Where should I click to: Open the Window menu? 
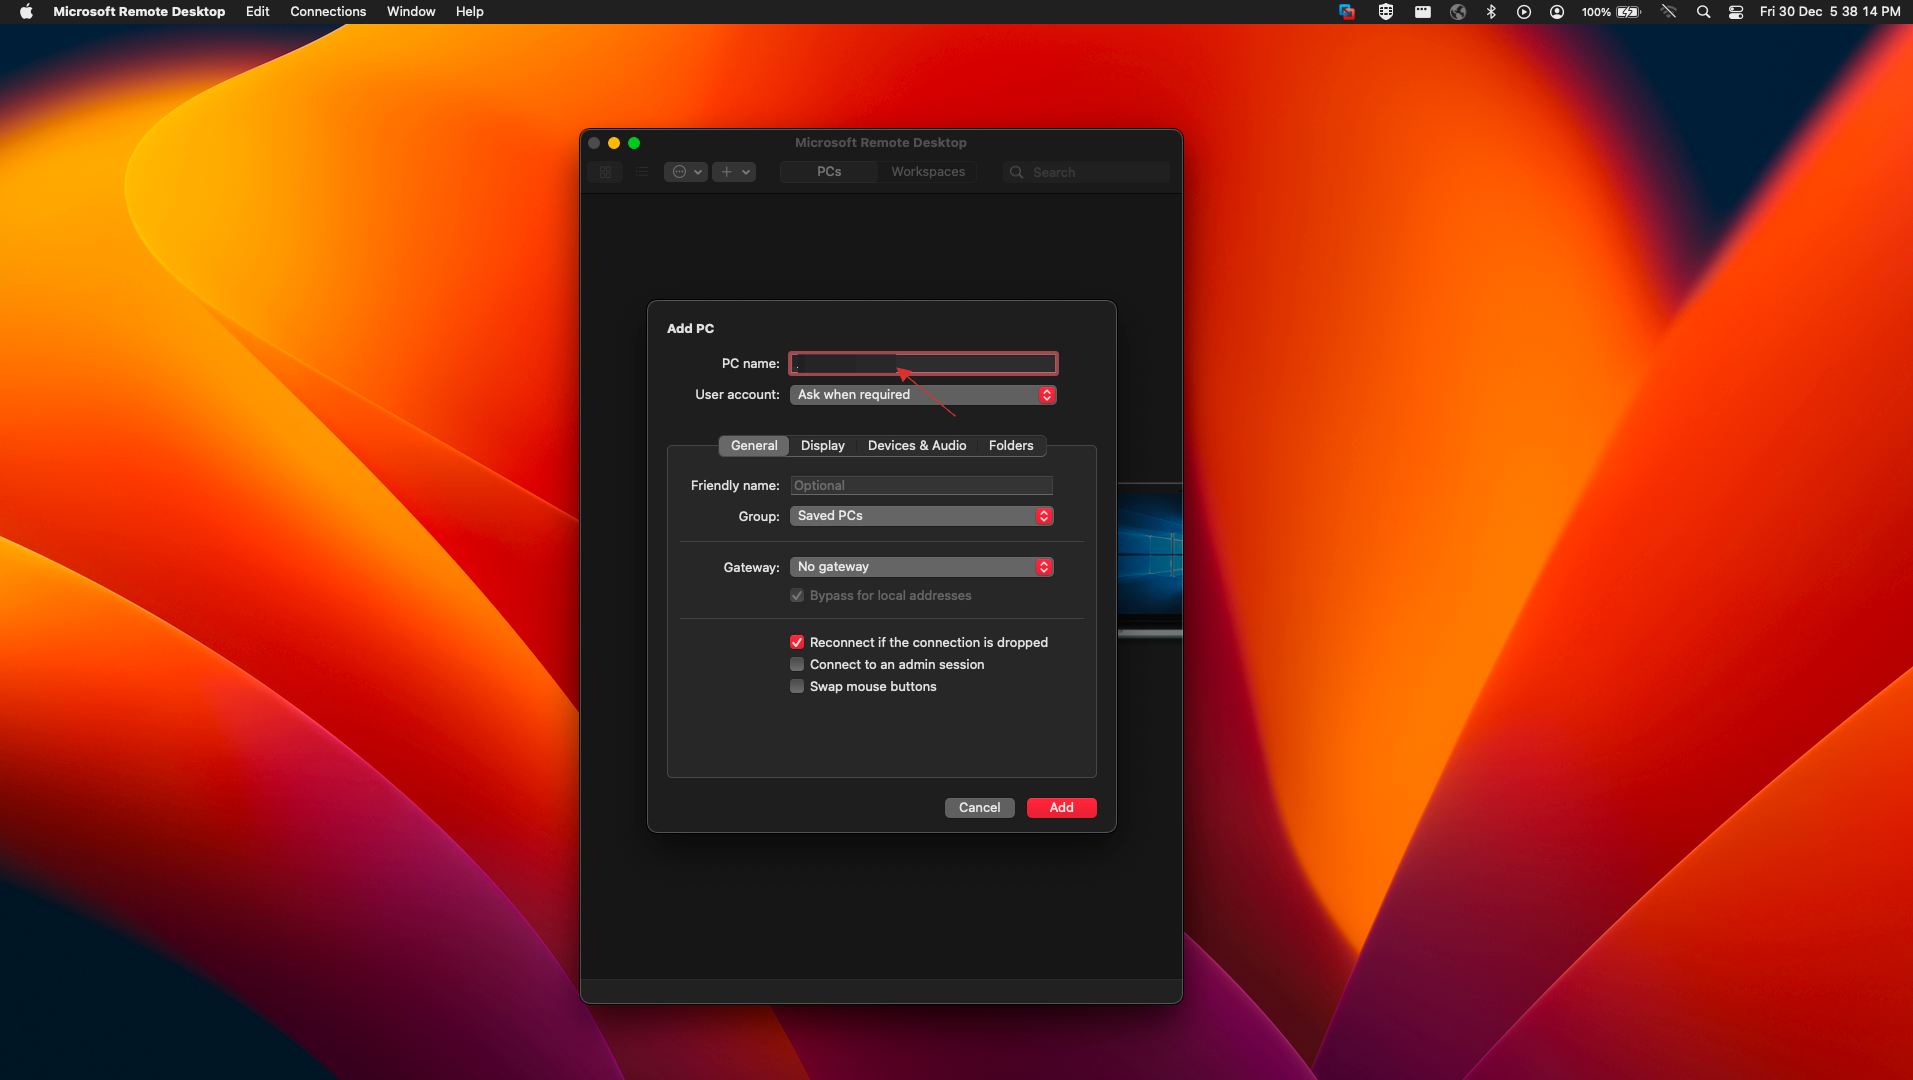pyautogui.click(x=411, y=12)
